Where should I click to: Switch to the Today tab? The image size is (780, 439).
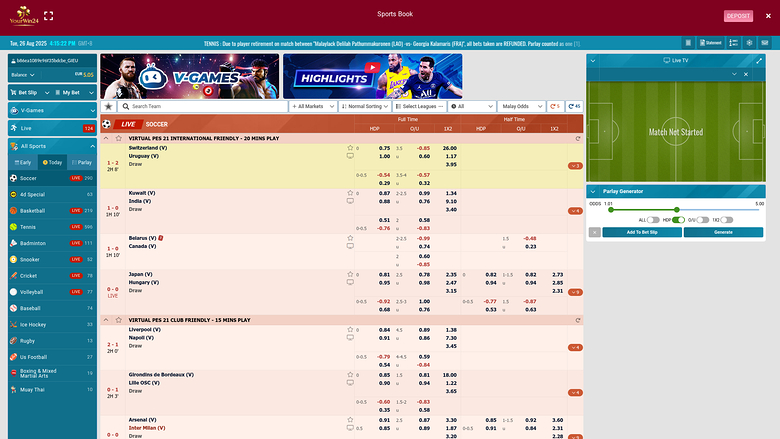point(52,162)
